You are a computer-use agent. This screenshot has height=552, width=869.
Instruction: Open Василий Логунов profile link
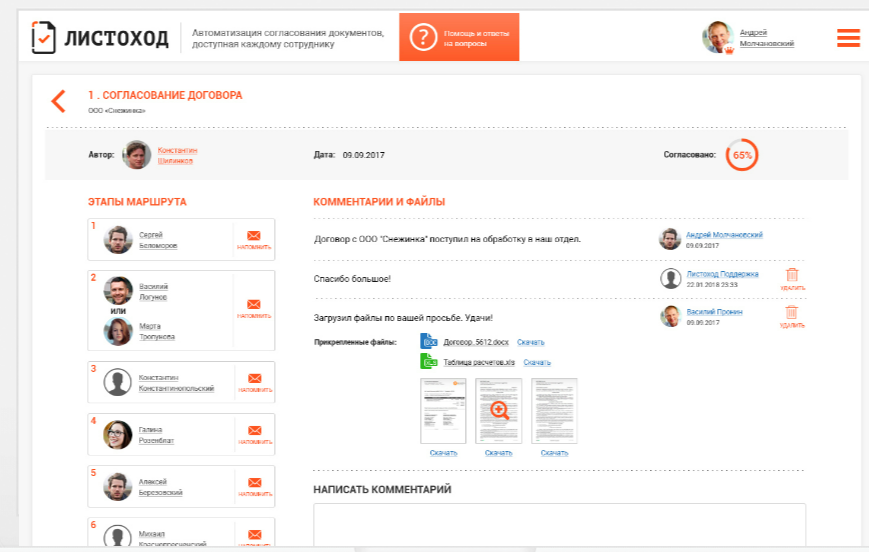pos(153,292)
